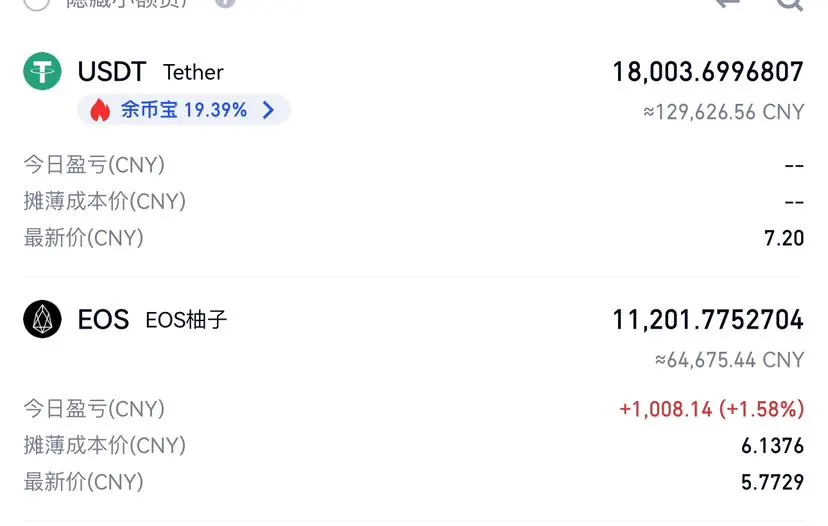Open EOS details via 11,201.7752704 balance
Image resolution: width=828 pixels, height=526 pixels.
click(708, 320)
